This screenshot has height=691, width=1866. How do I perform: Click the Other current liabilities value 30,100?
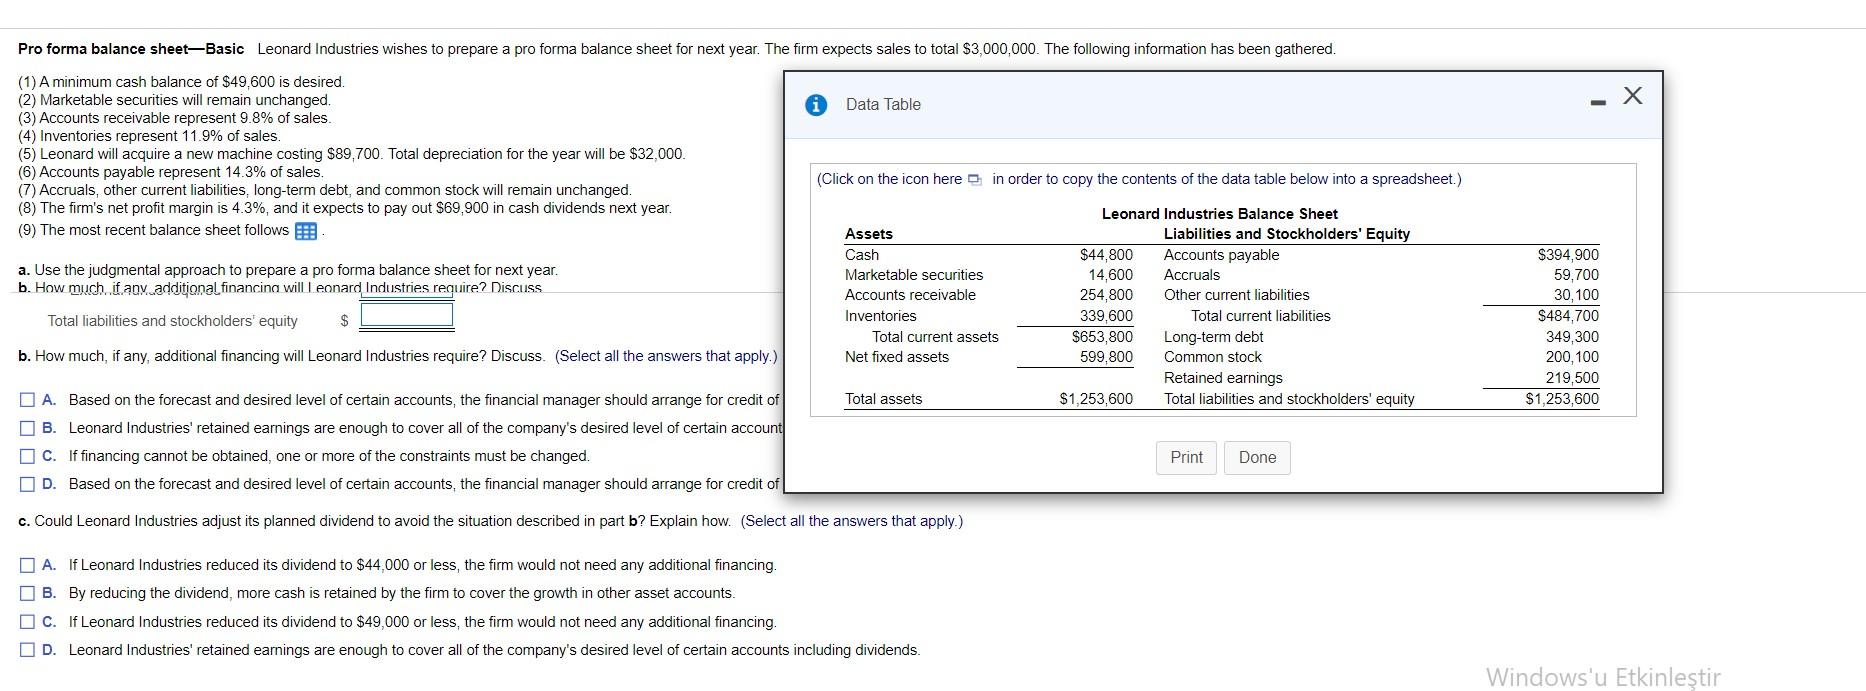1576,295
